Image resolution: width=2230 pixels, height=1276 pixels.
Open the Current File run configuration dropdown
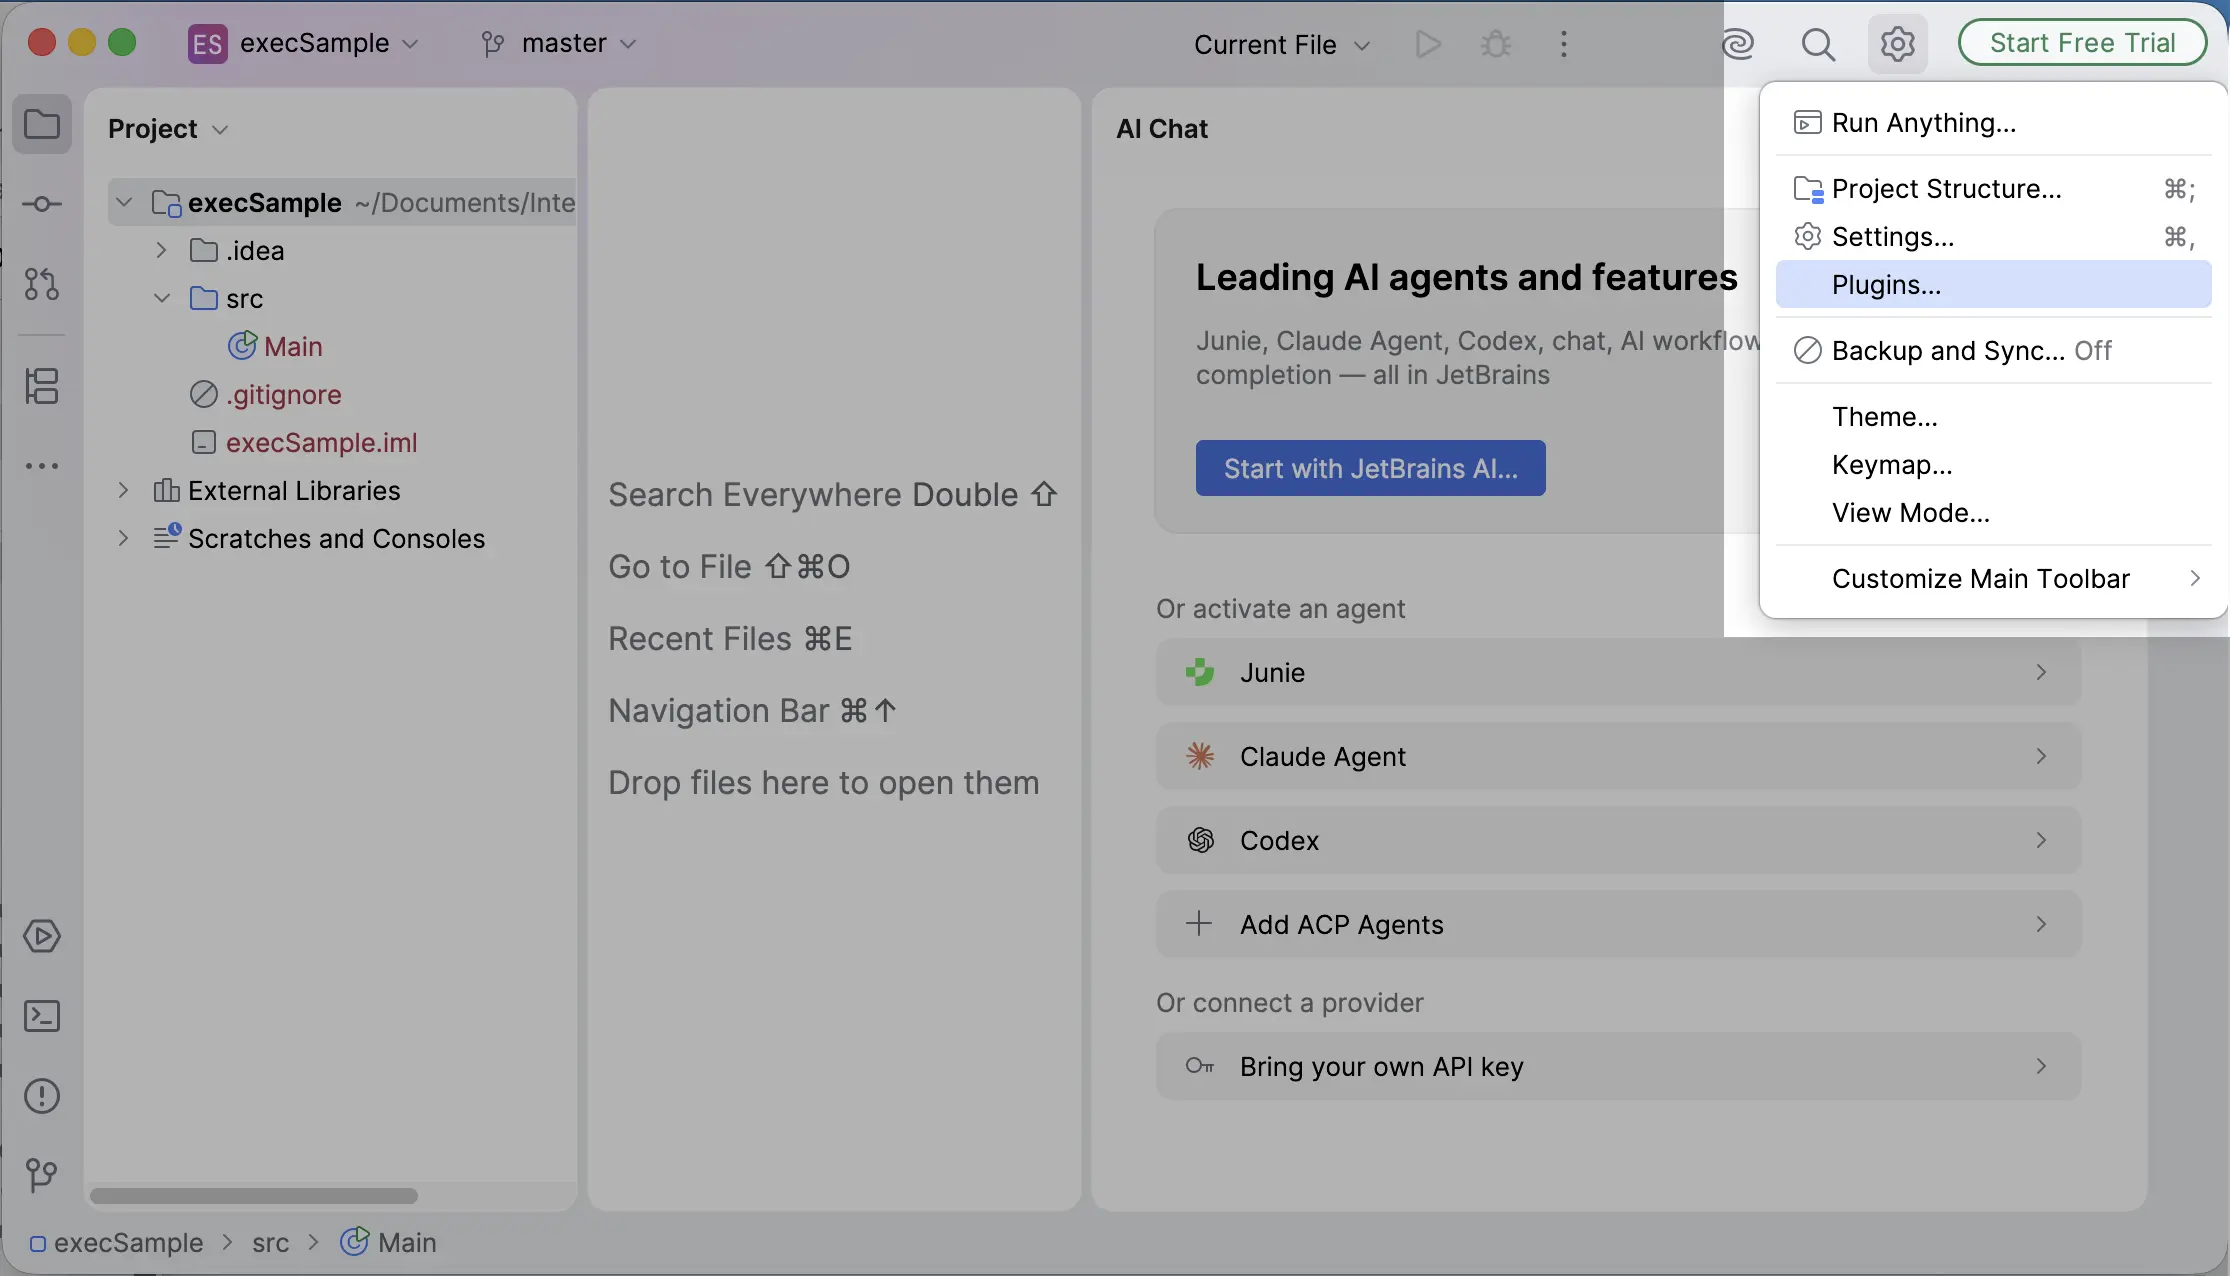point(1282,45)
